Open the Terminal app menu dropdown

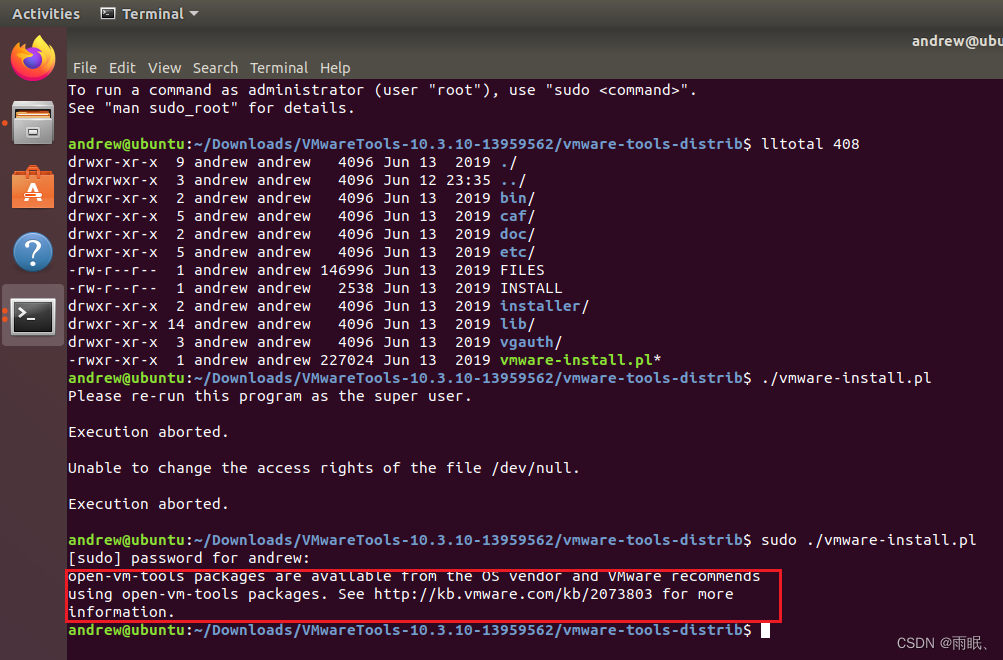pos(150,13)
